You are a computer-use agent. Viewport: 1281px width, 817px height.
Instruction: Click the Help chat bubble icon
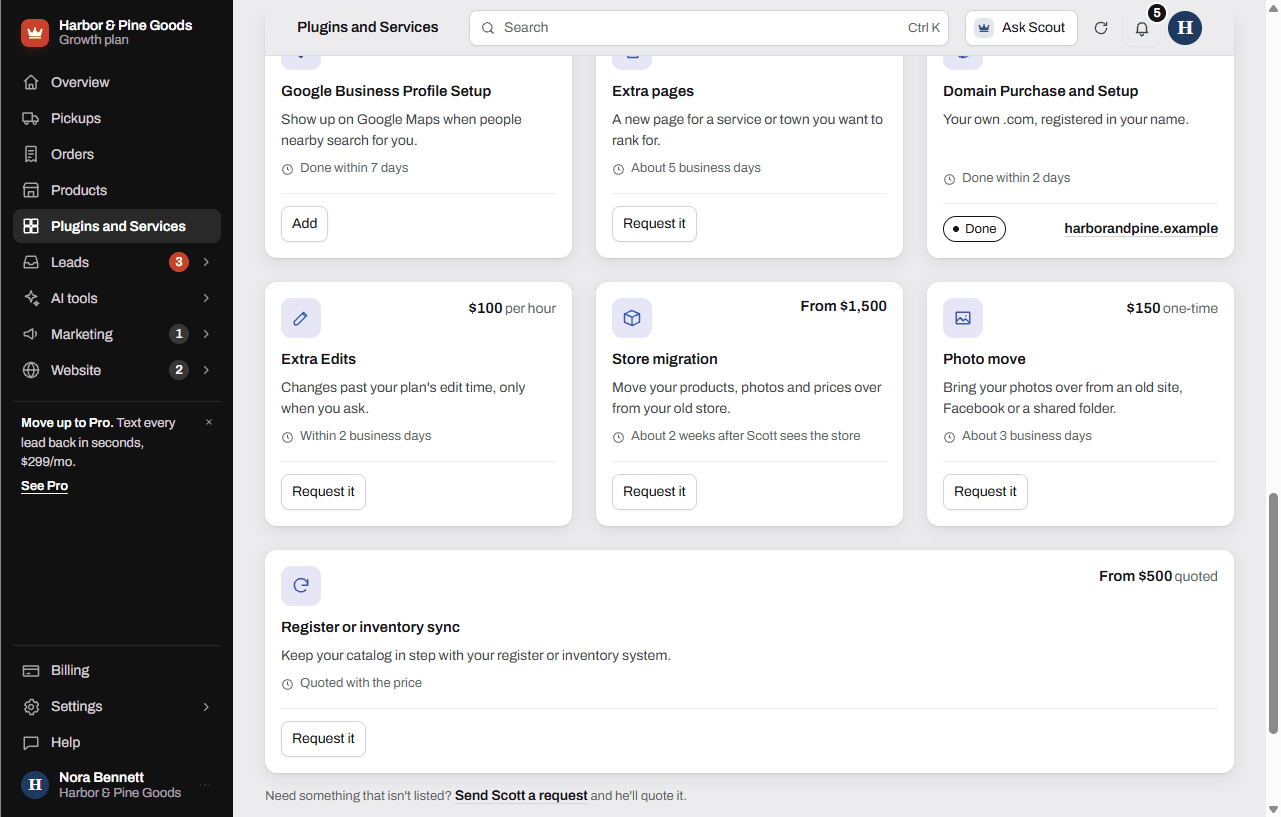[31, 742]
